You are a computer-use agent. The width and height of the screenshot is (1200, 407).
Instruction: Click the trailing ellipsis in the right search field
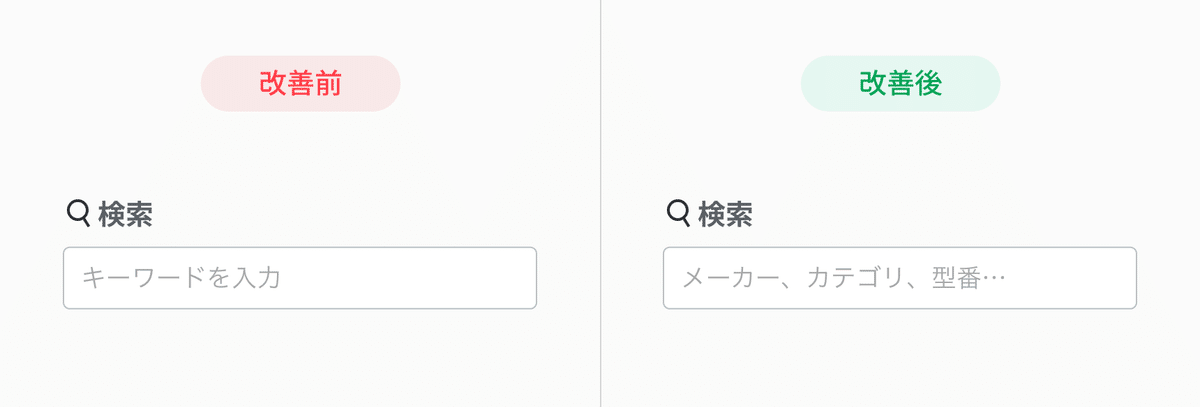coord(993,279)
